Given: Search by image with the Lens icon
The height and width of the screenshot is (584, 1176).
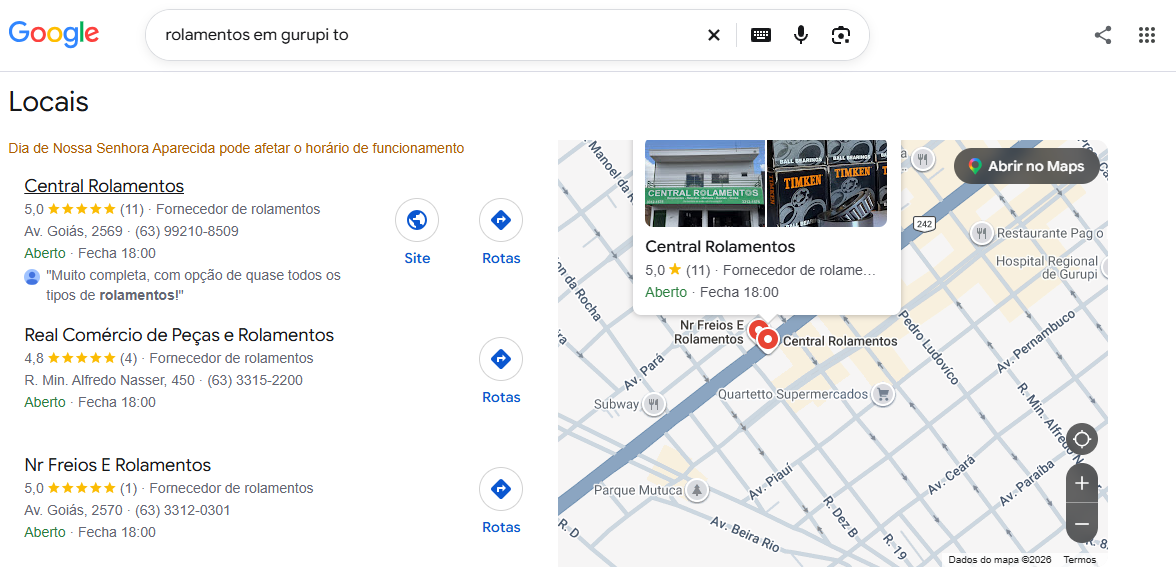Looking at the screenshot, I should point(841,35).
